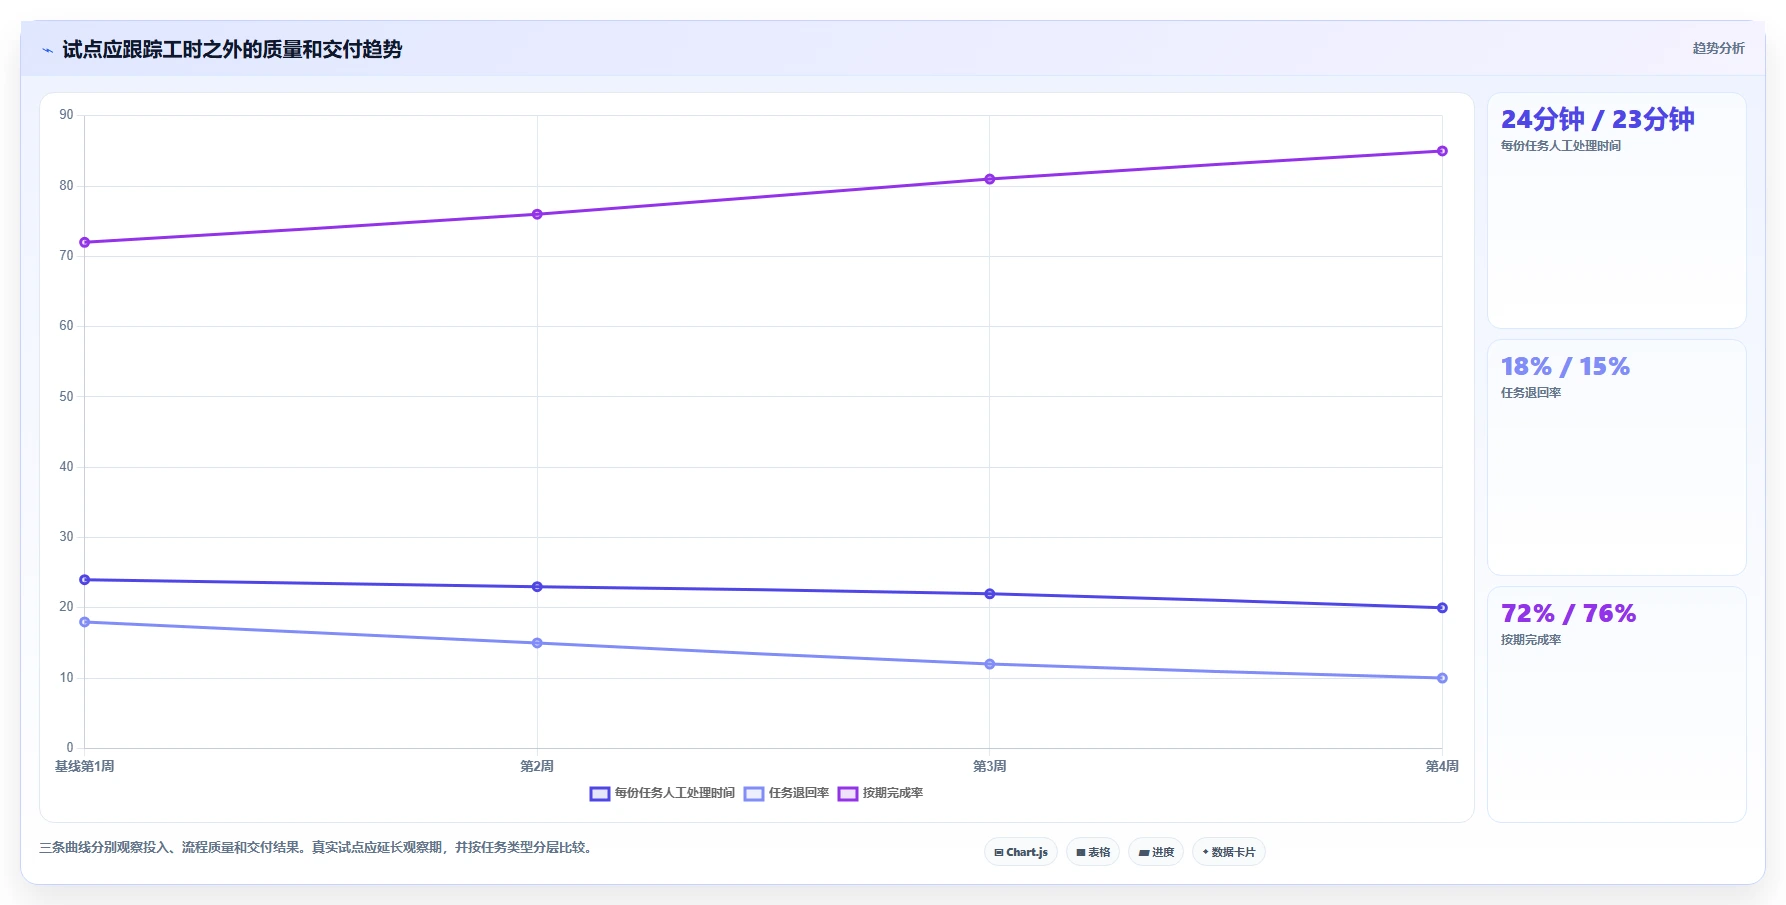Click the title 试点应跟踪工时之外的质量和交付趋势
This screenshot has width=1786, height=905.
tap(232, 50)
